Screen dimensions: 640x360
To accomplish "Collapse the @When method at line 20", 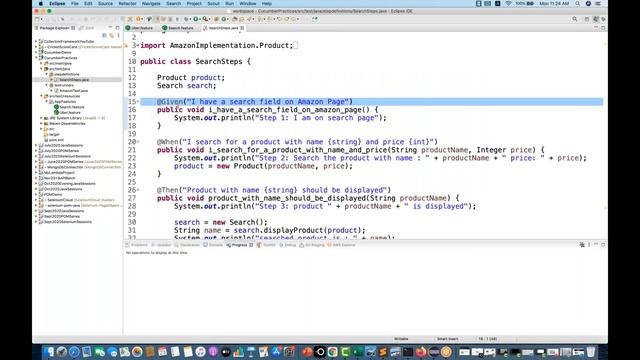I will click(x=138, y=142).
